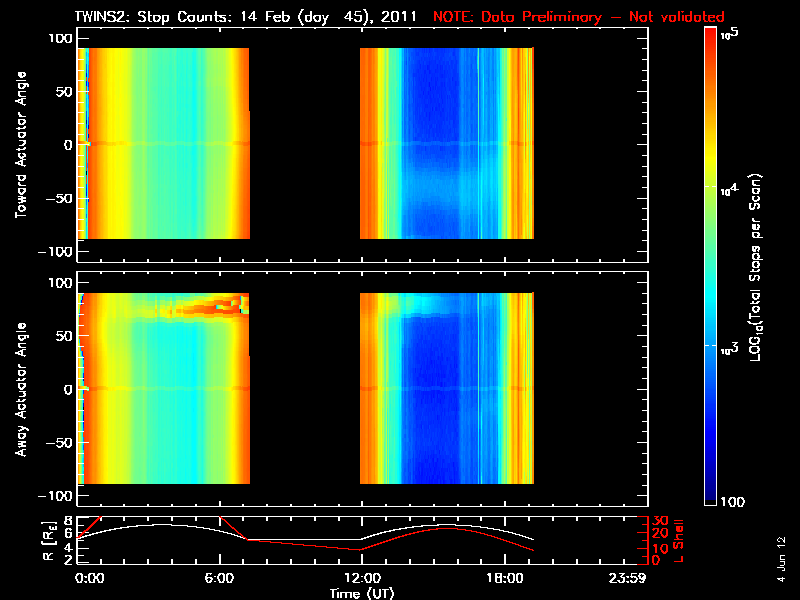Click the "100" label at the colorbar bottom
Image resolution: width=800 pixels, height=600 pixels.
pyautogui.click(x=733, y=502)
